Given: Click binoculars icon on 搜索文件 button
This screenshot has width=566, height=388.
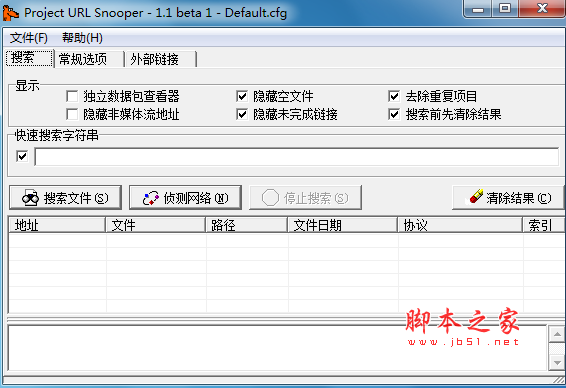Looking at the screenshot, I should tap(30, 198).
